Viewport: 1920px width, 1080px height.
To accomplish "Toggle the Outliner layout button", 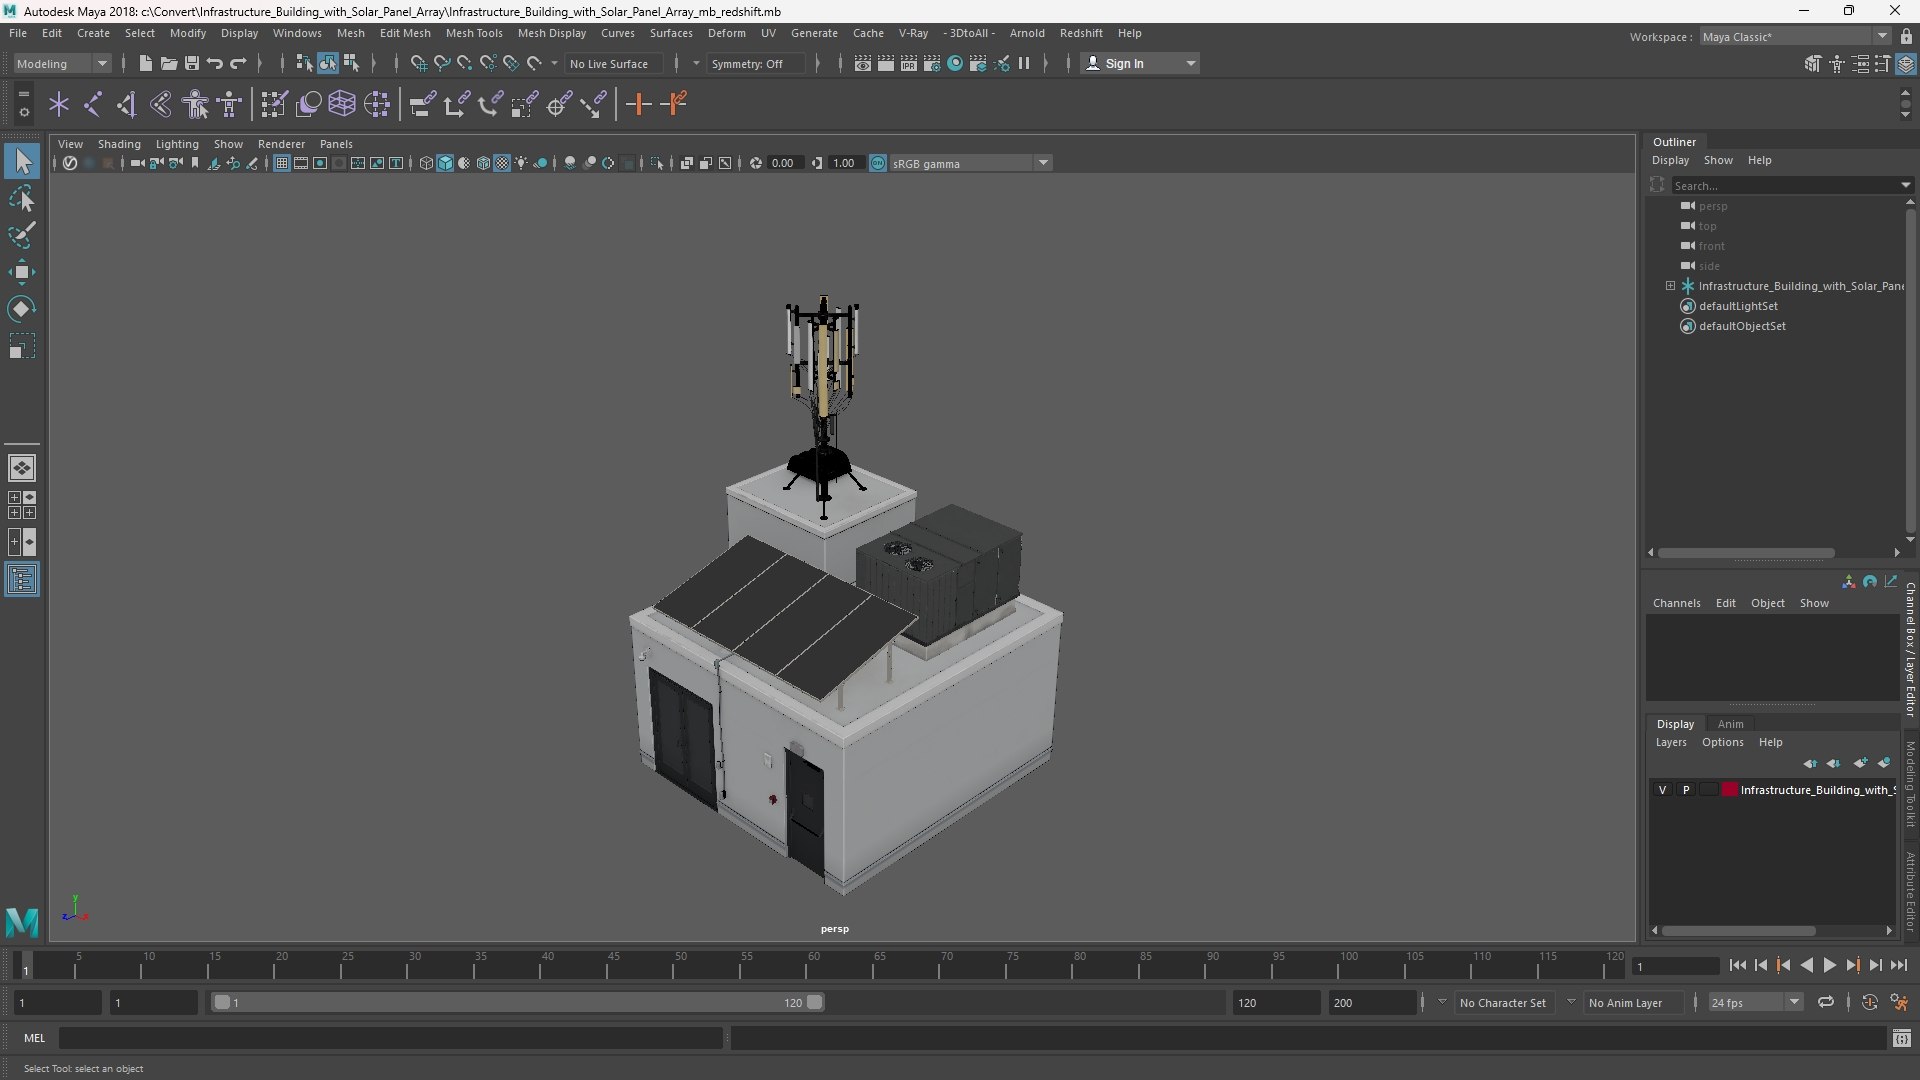I will (x=22, y=580).
